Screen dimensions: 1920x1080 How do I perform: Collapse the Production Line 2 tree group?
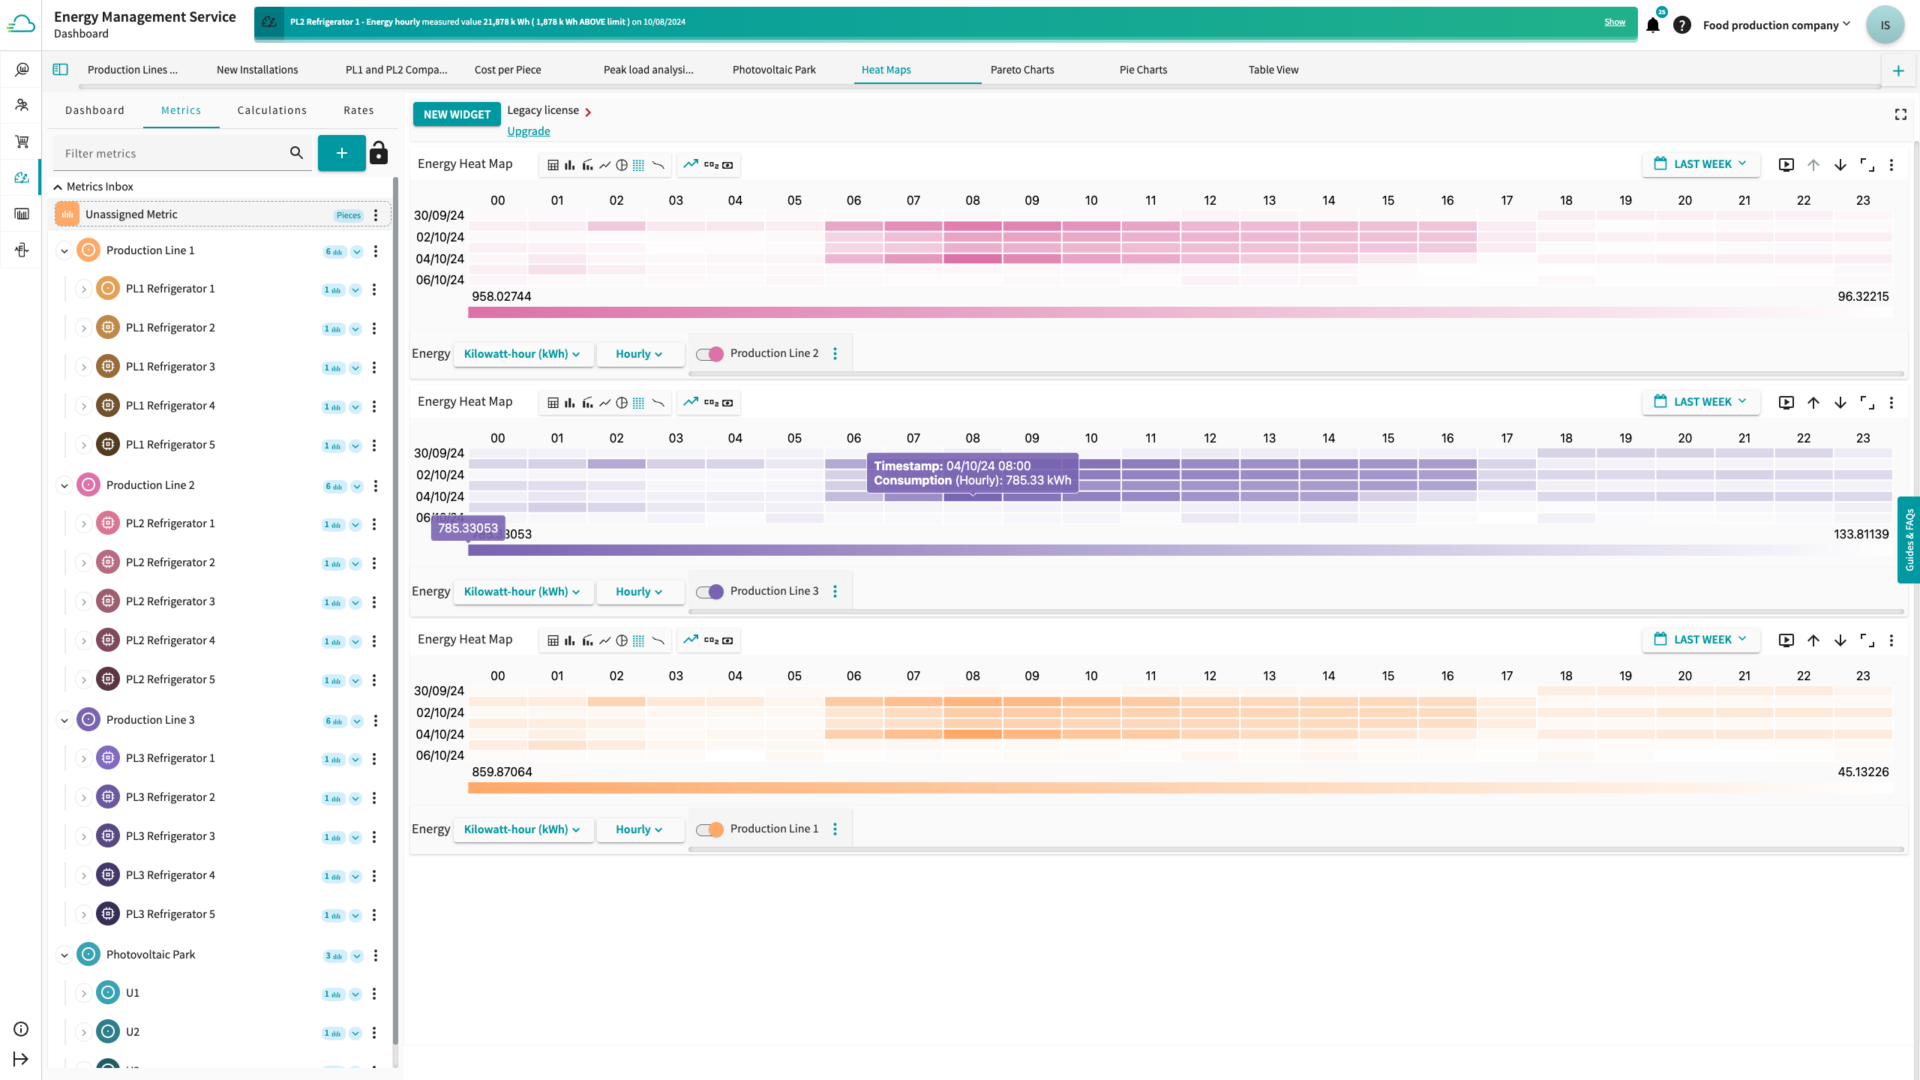point(65,486)
